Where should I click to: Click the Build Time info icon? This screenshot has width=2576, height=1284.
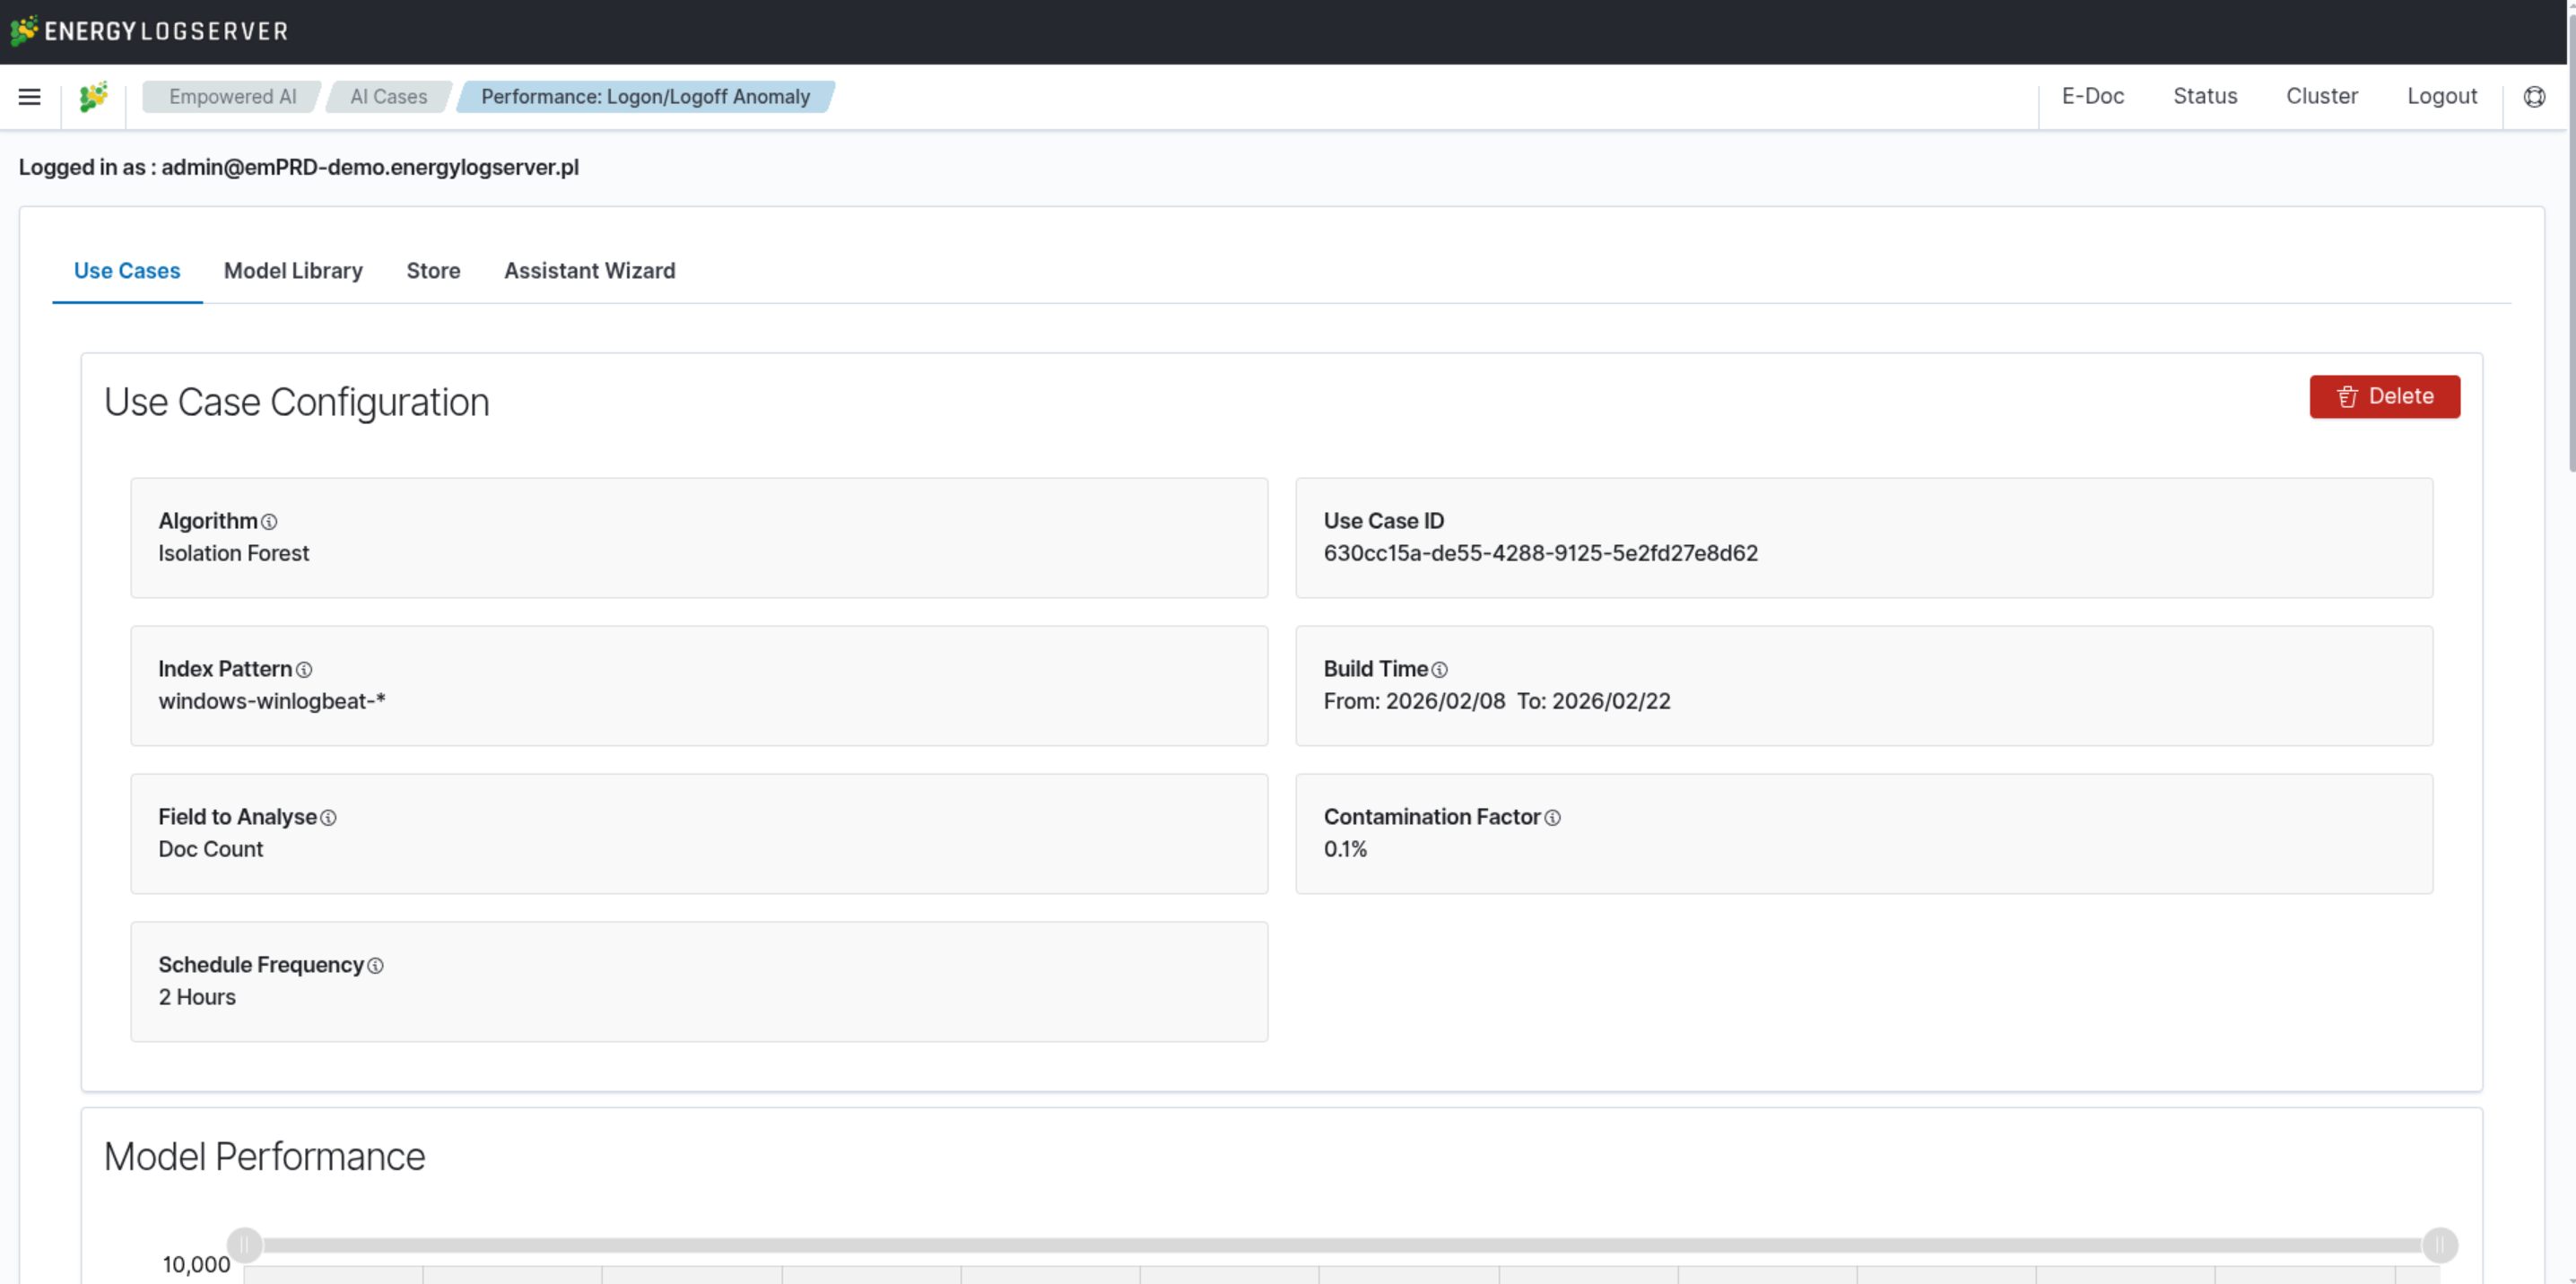pyautogui.click(x=1439, y=670)
